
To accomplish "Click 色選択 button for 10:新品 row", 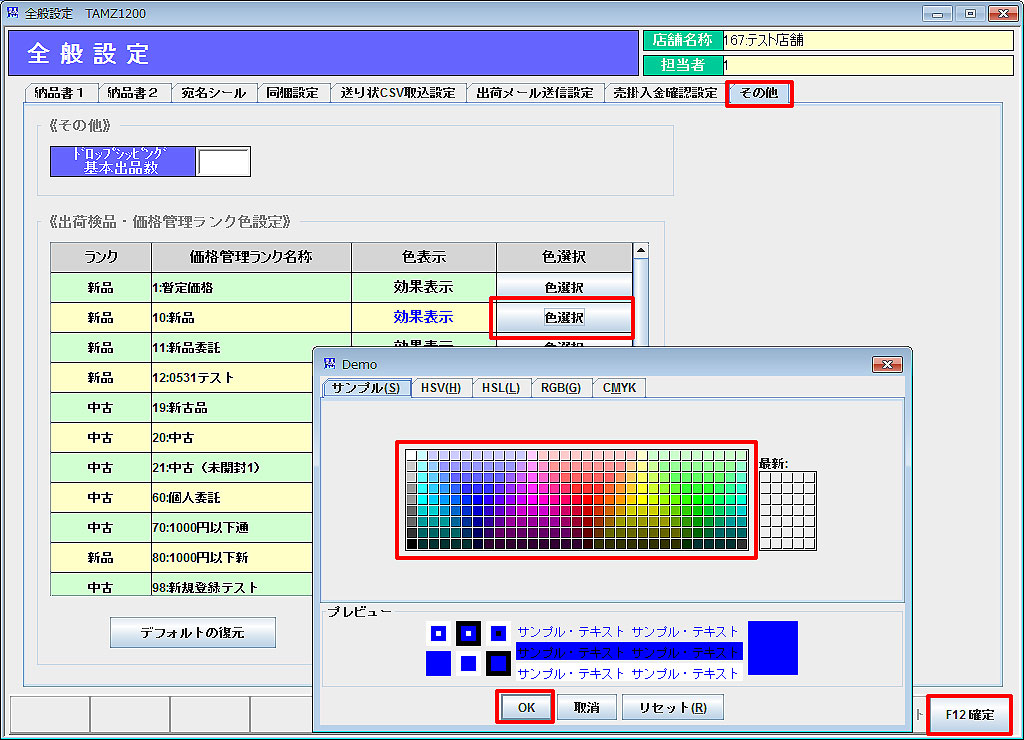I will (564, 318).
